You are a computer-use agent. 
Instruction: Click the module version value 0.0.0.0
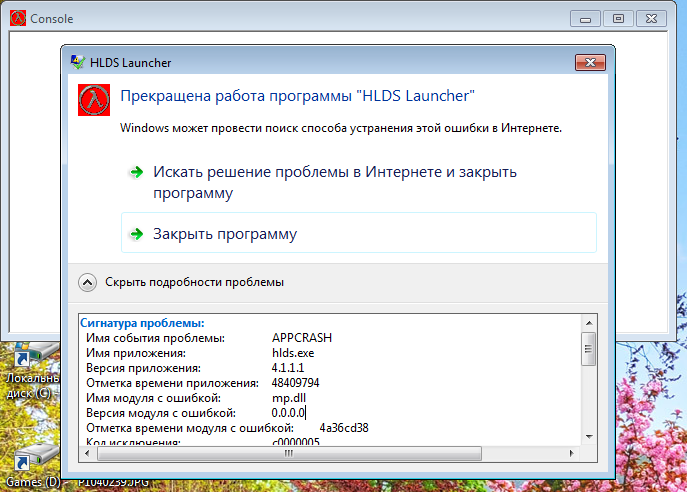pyautogui.click(x=288, y=413)
